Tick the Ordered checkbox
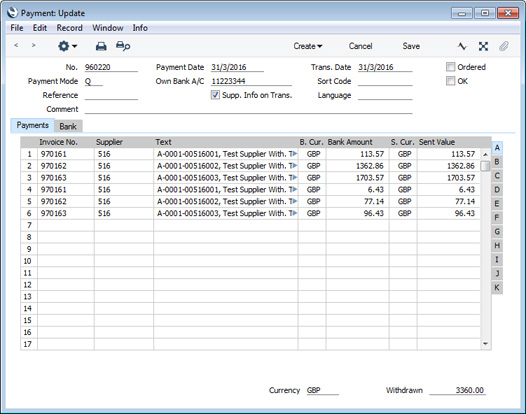526x414 pixels. (x=450, y=67)
